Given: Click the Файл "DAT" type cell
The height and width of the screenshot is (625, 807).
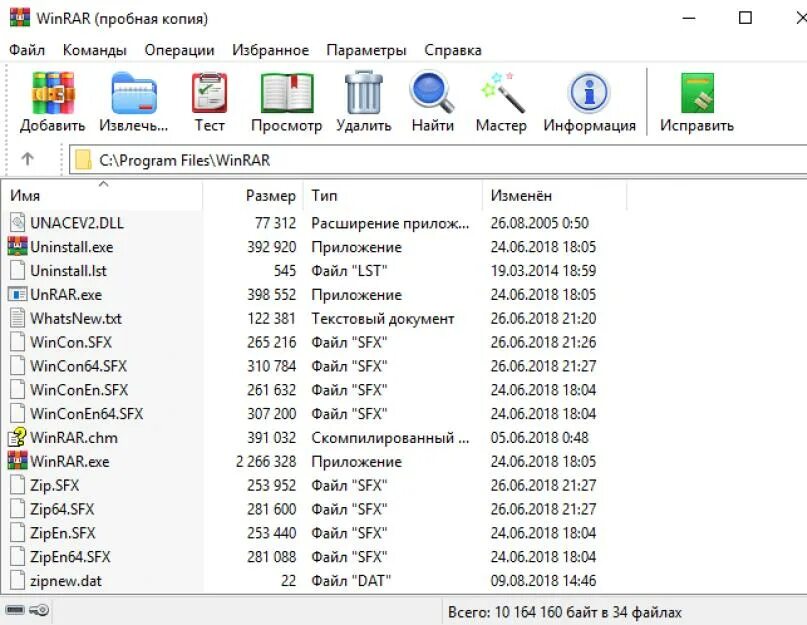Looking at the screenshot, I should click(350, 581).
